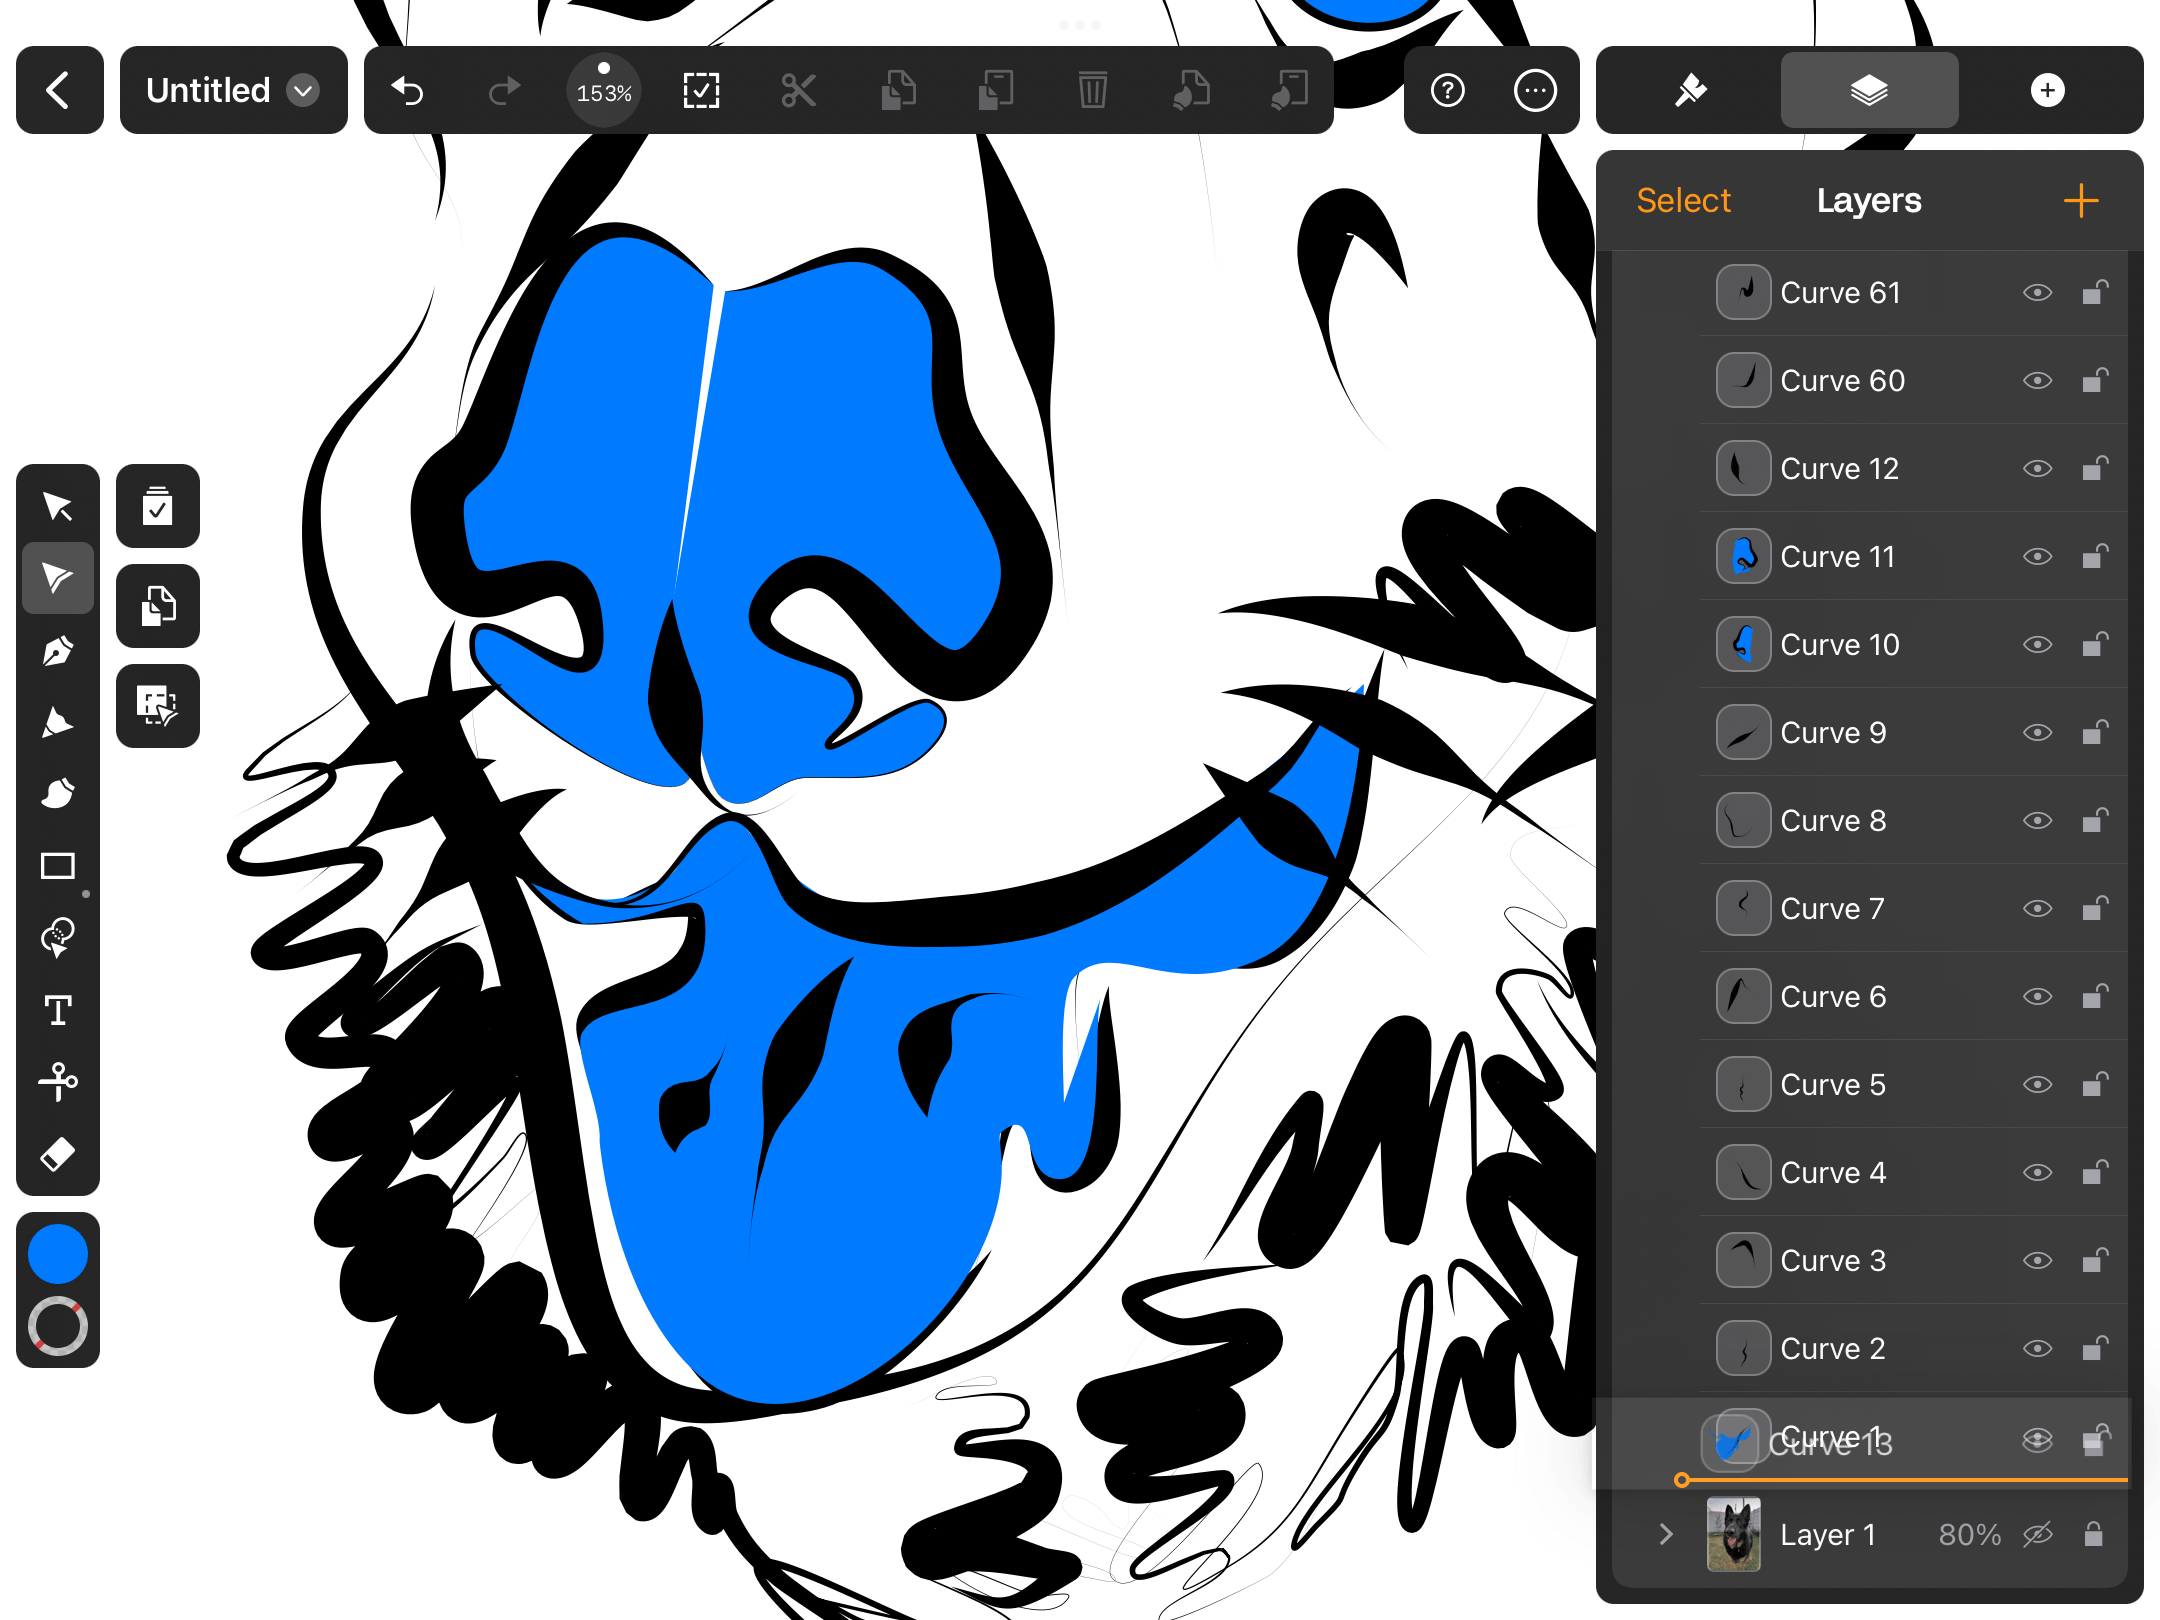Select the Text tool in sidebar
2160x1620 pixels.
tap(56, 1011)
